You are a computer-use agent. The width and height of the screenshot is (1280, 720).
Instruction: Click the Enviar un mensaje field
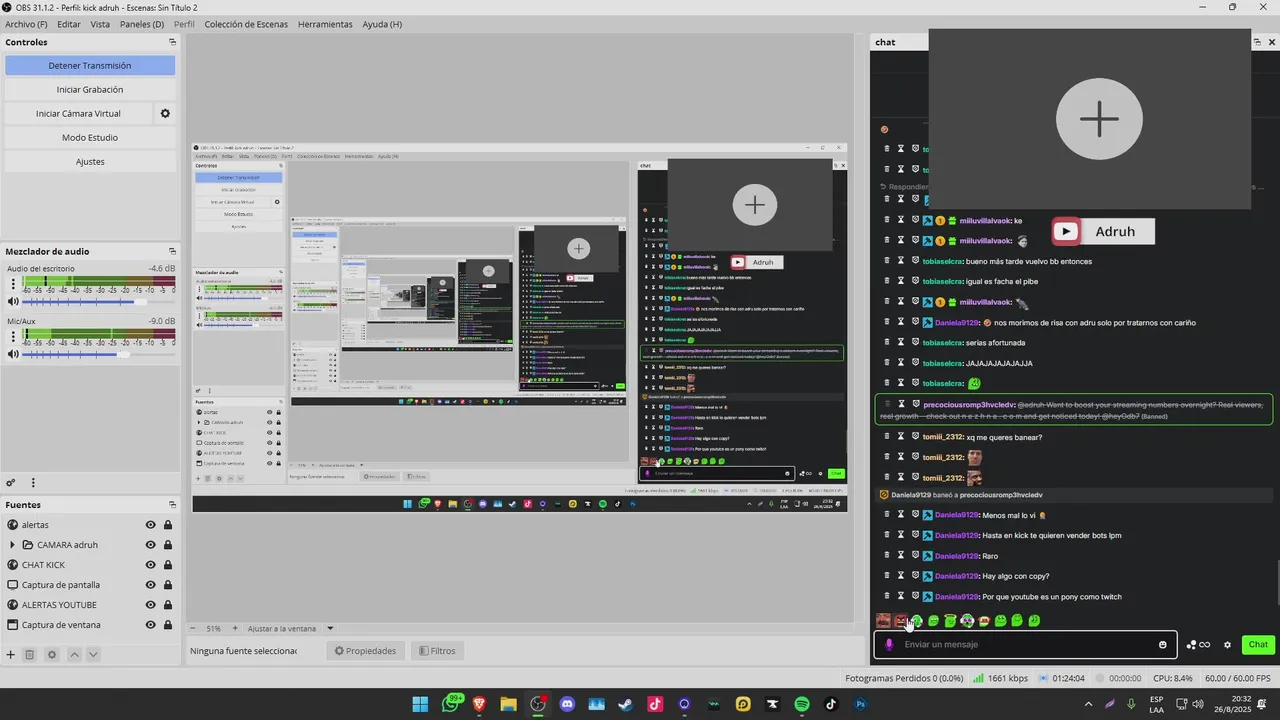[x=1025, y=645]
